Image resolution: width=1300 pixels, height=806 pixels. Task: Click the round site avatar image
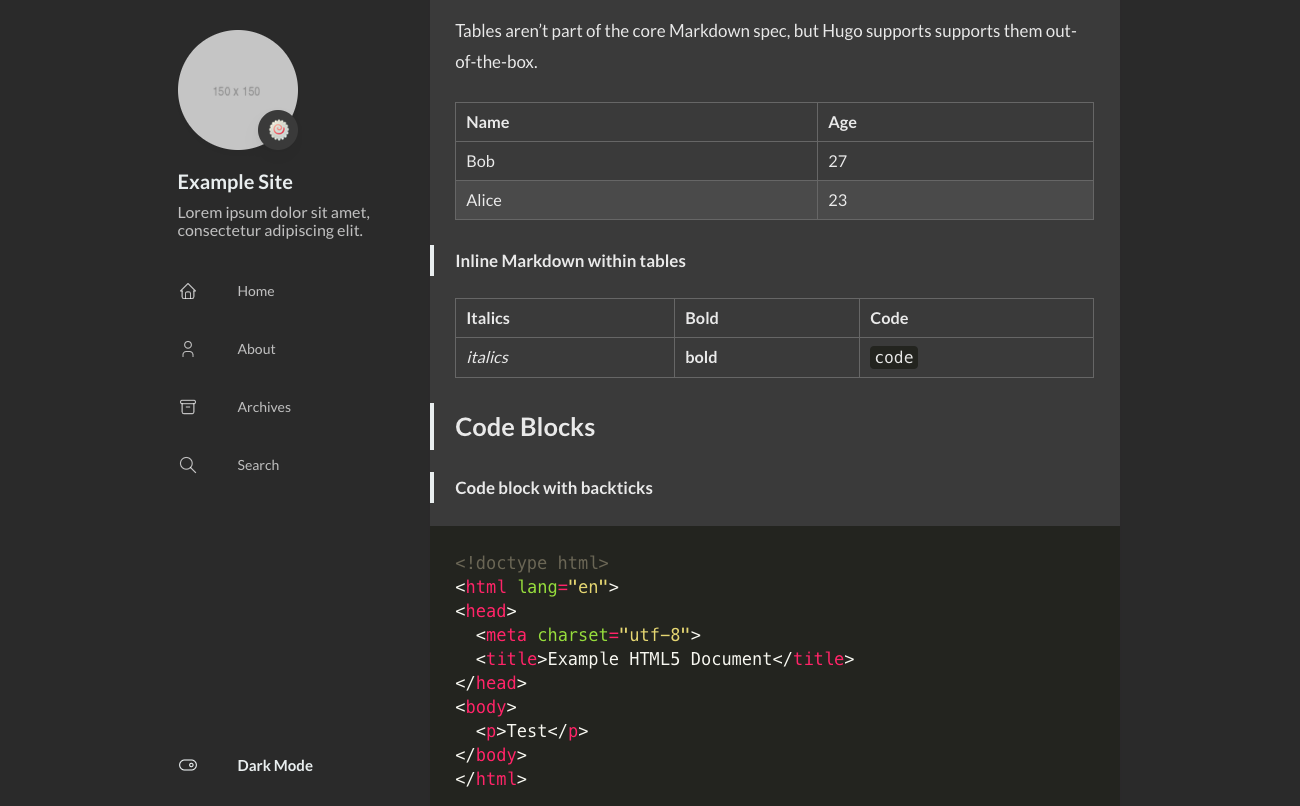pyautogui.click(x=238, y=90)
